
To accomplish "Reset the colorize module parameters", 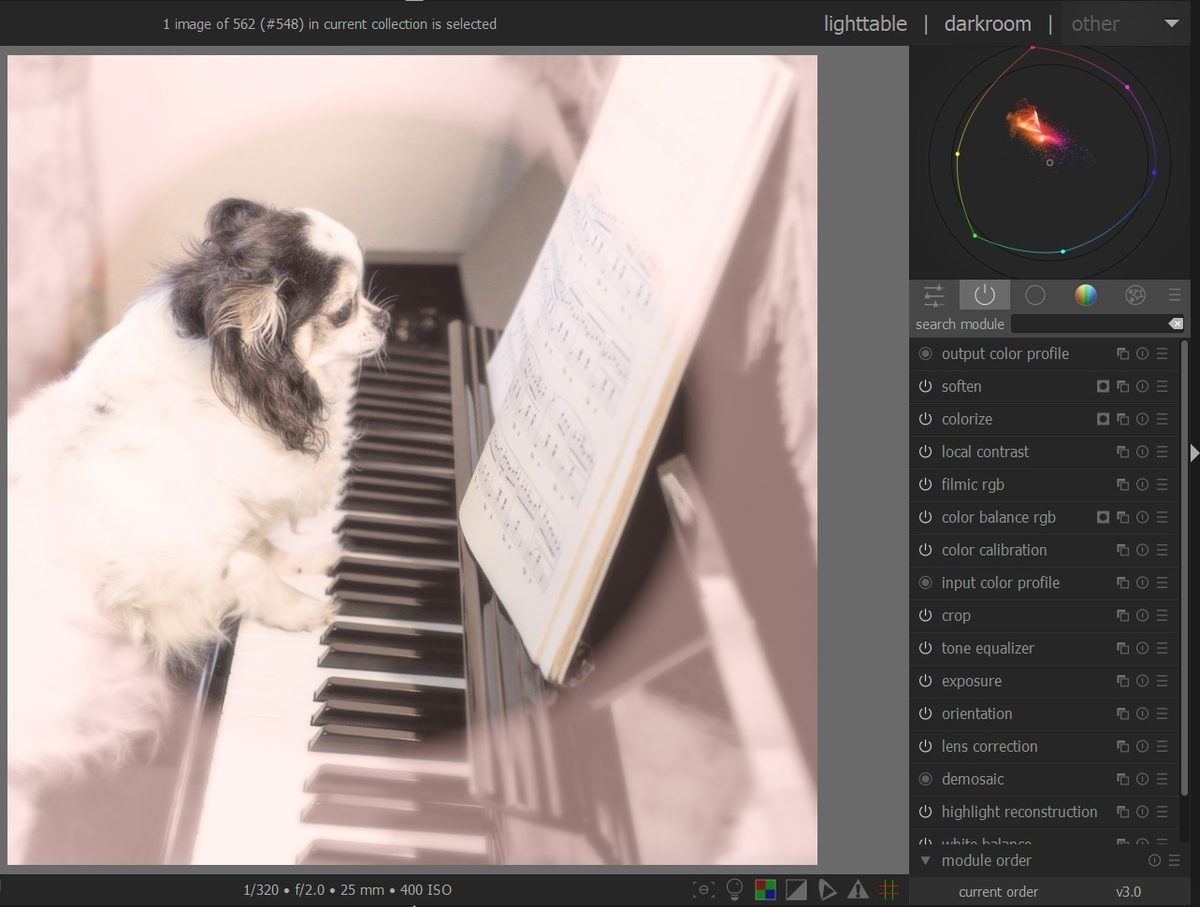I will [1142, 419].
